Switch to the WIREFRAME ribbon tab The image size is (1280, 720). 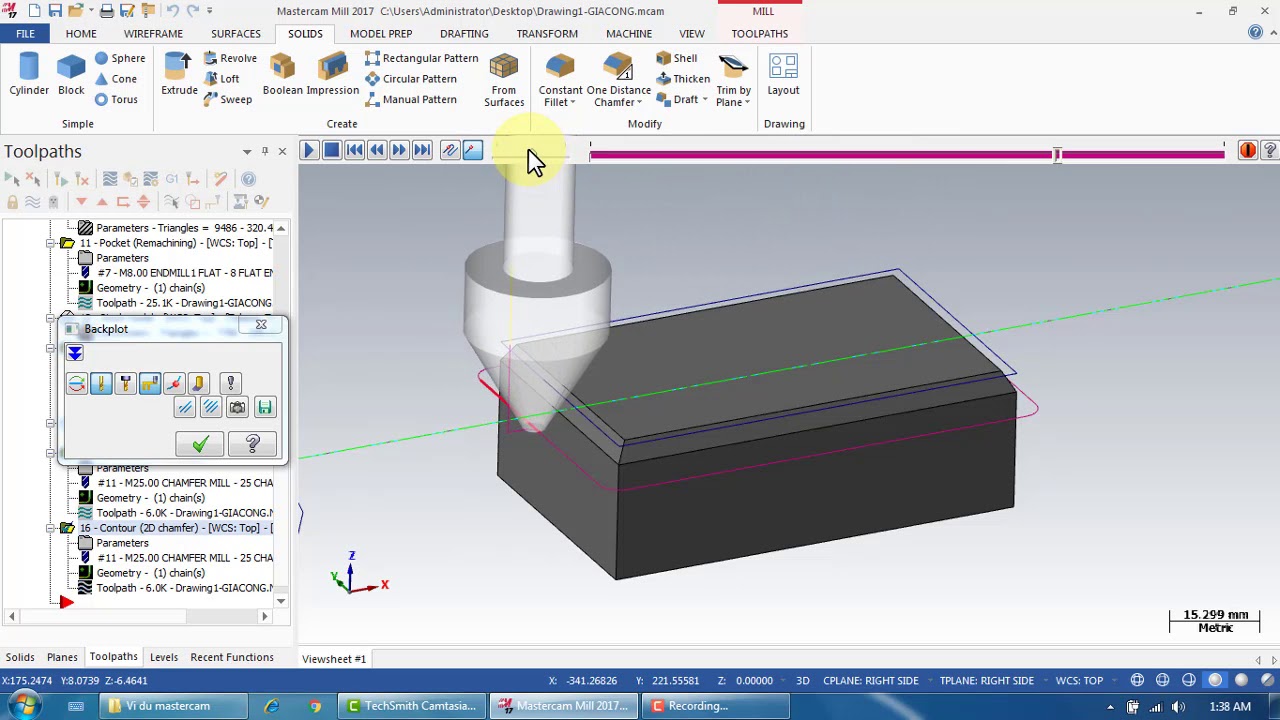coord(153,34)
